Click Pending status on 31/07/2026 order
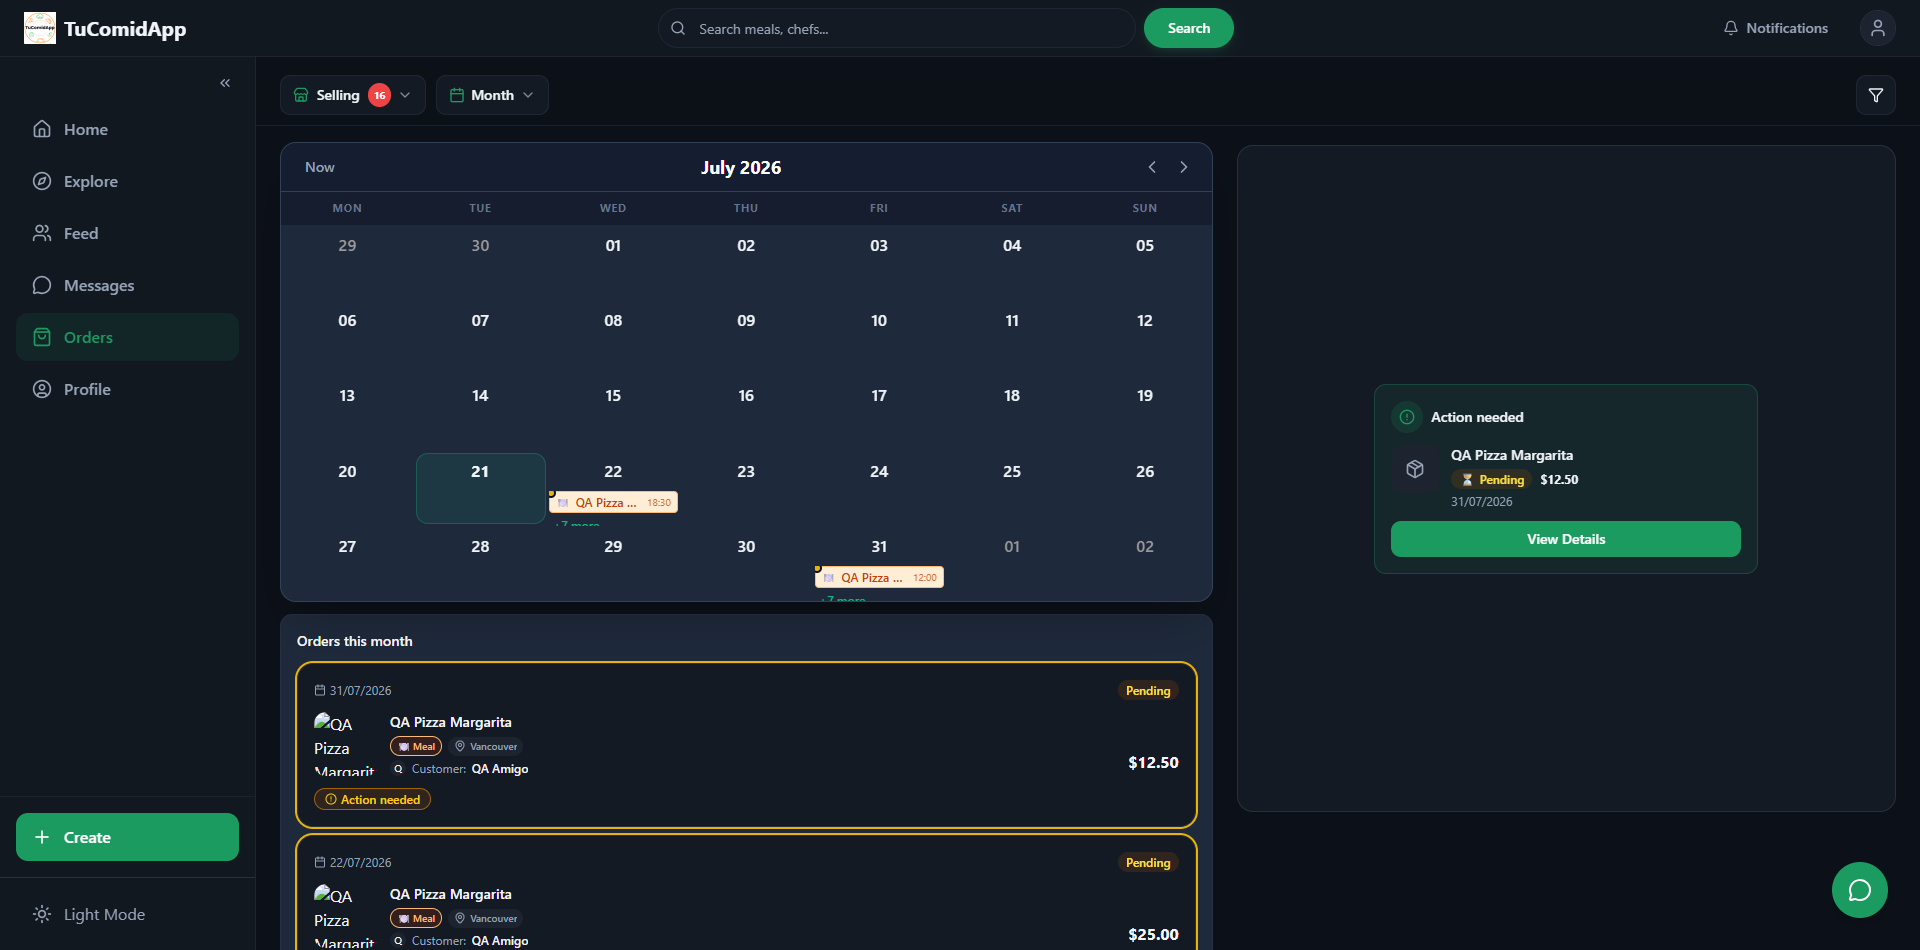Screen dimensions: 1920x950 point(1148,690)
